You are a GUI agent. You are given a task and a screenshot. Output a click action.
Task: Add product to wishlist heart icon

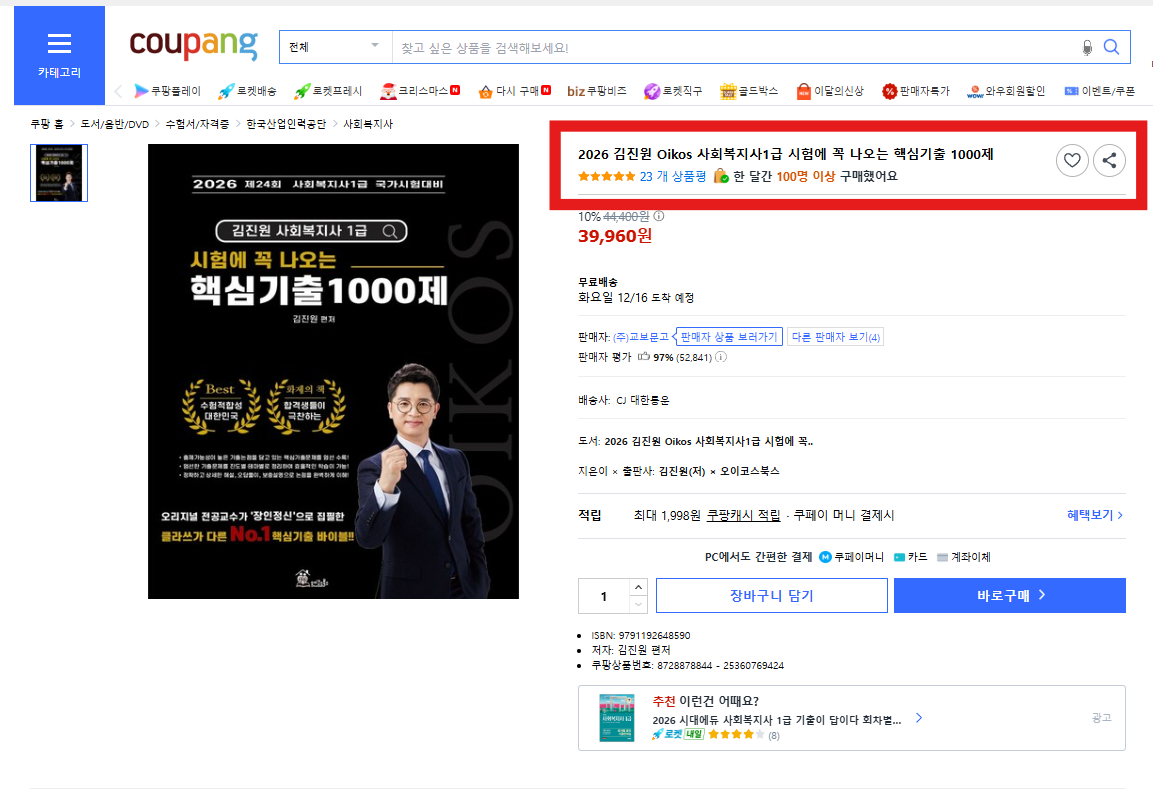(1072, 160)
